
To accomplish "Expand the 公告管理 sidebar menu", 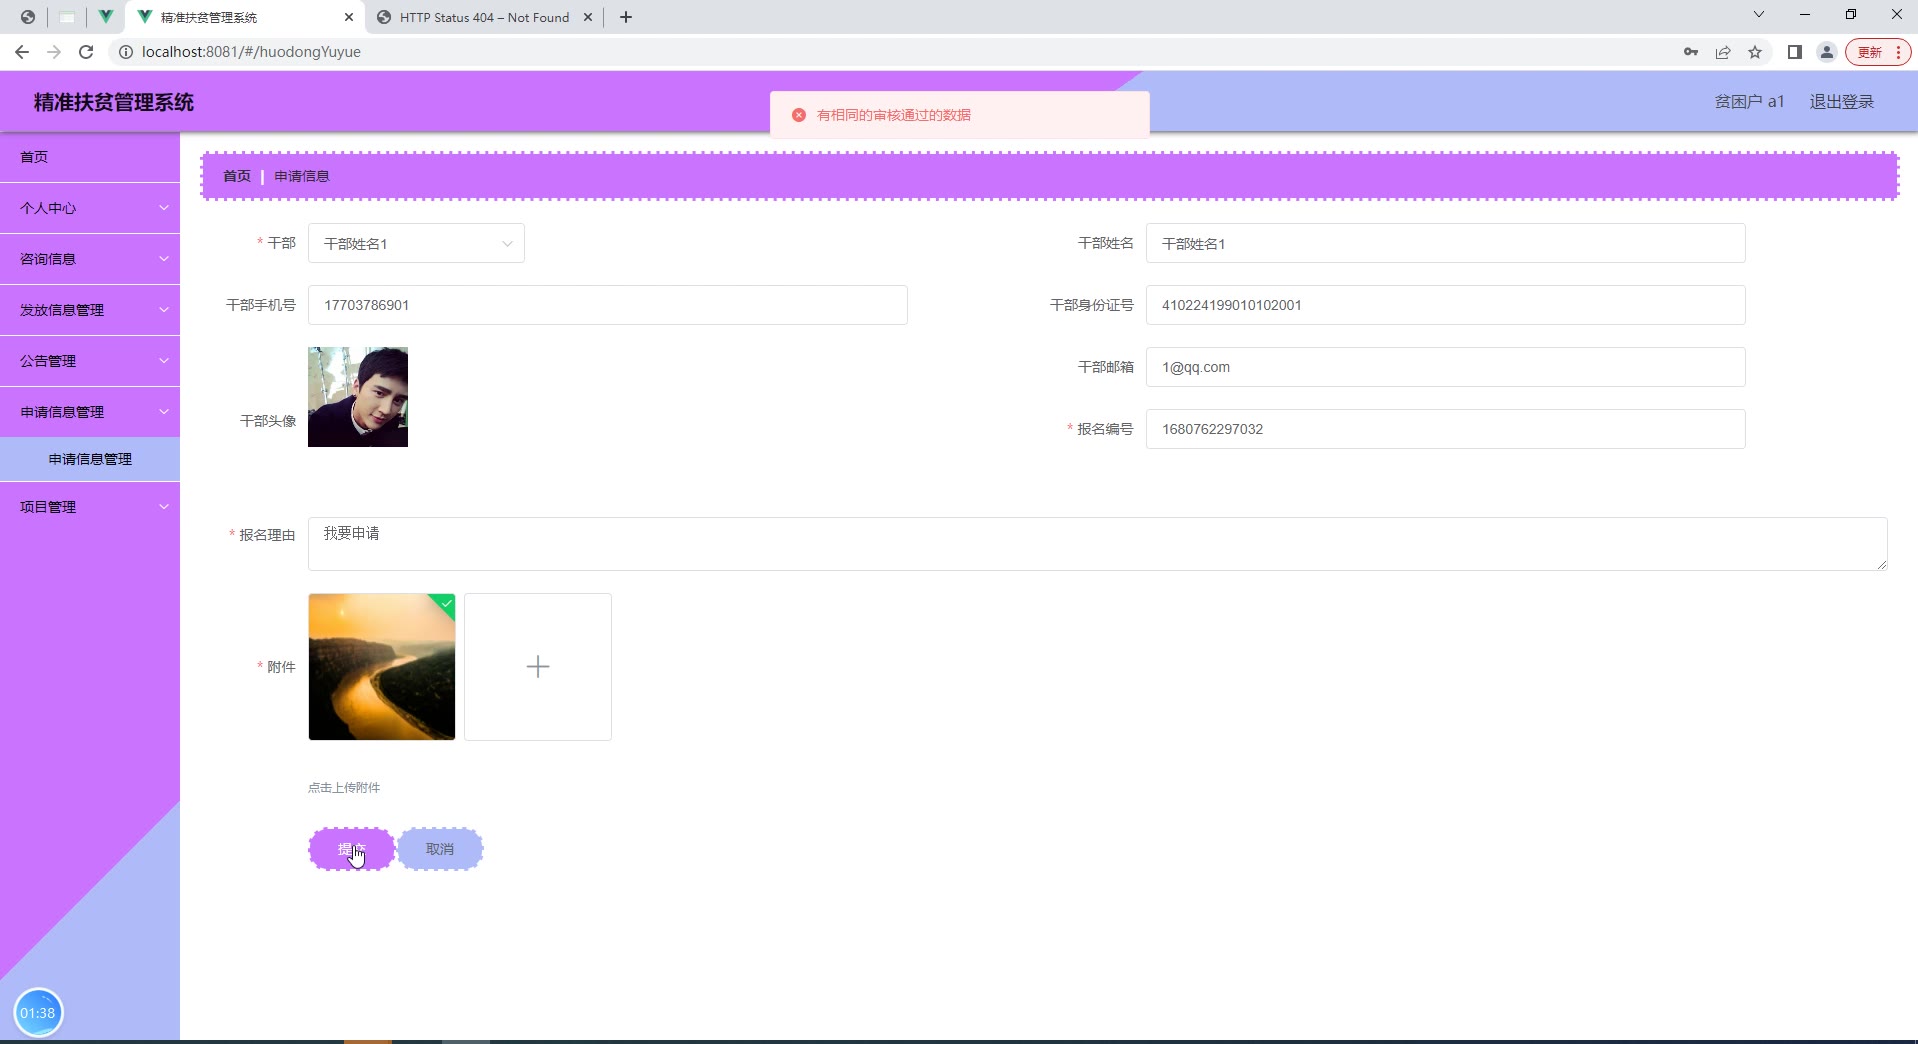I will pyautogui.click(x=90, y=361).
